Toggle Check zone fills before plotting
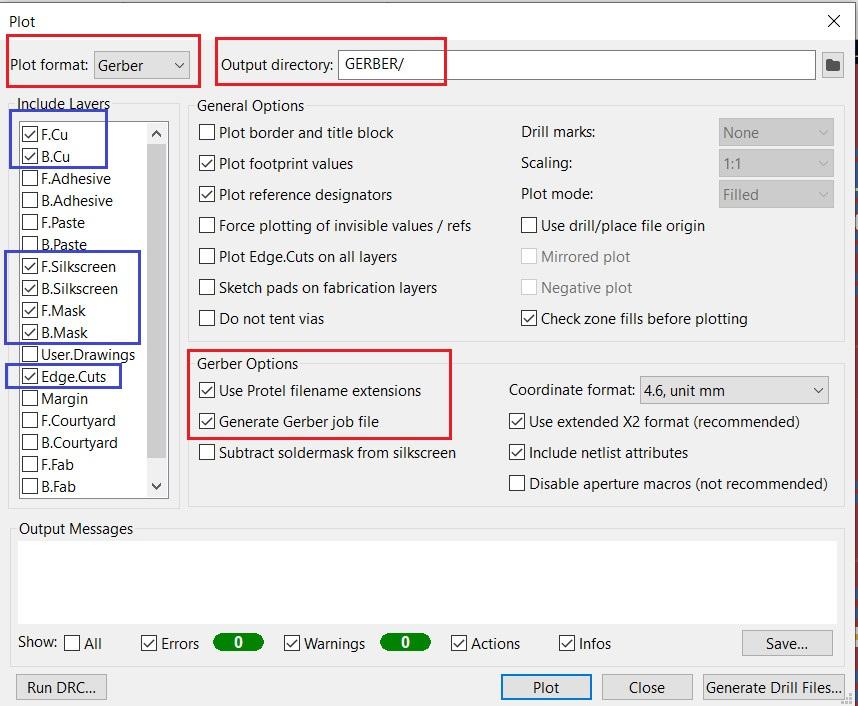Viewport: 858px width, 706px height. pos(529,318)
